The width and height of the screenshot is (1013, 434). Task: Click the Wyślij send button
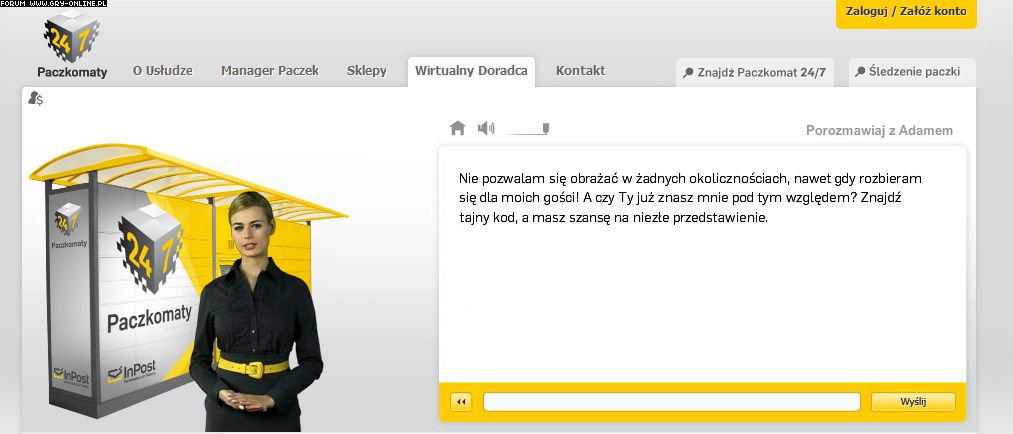click(x=913, y=402)
